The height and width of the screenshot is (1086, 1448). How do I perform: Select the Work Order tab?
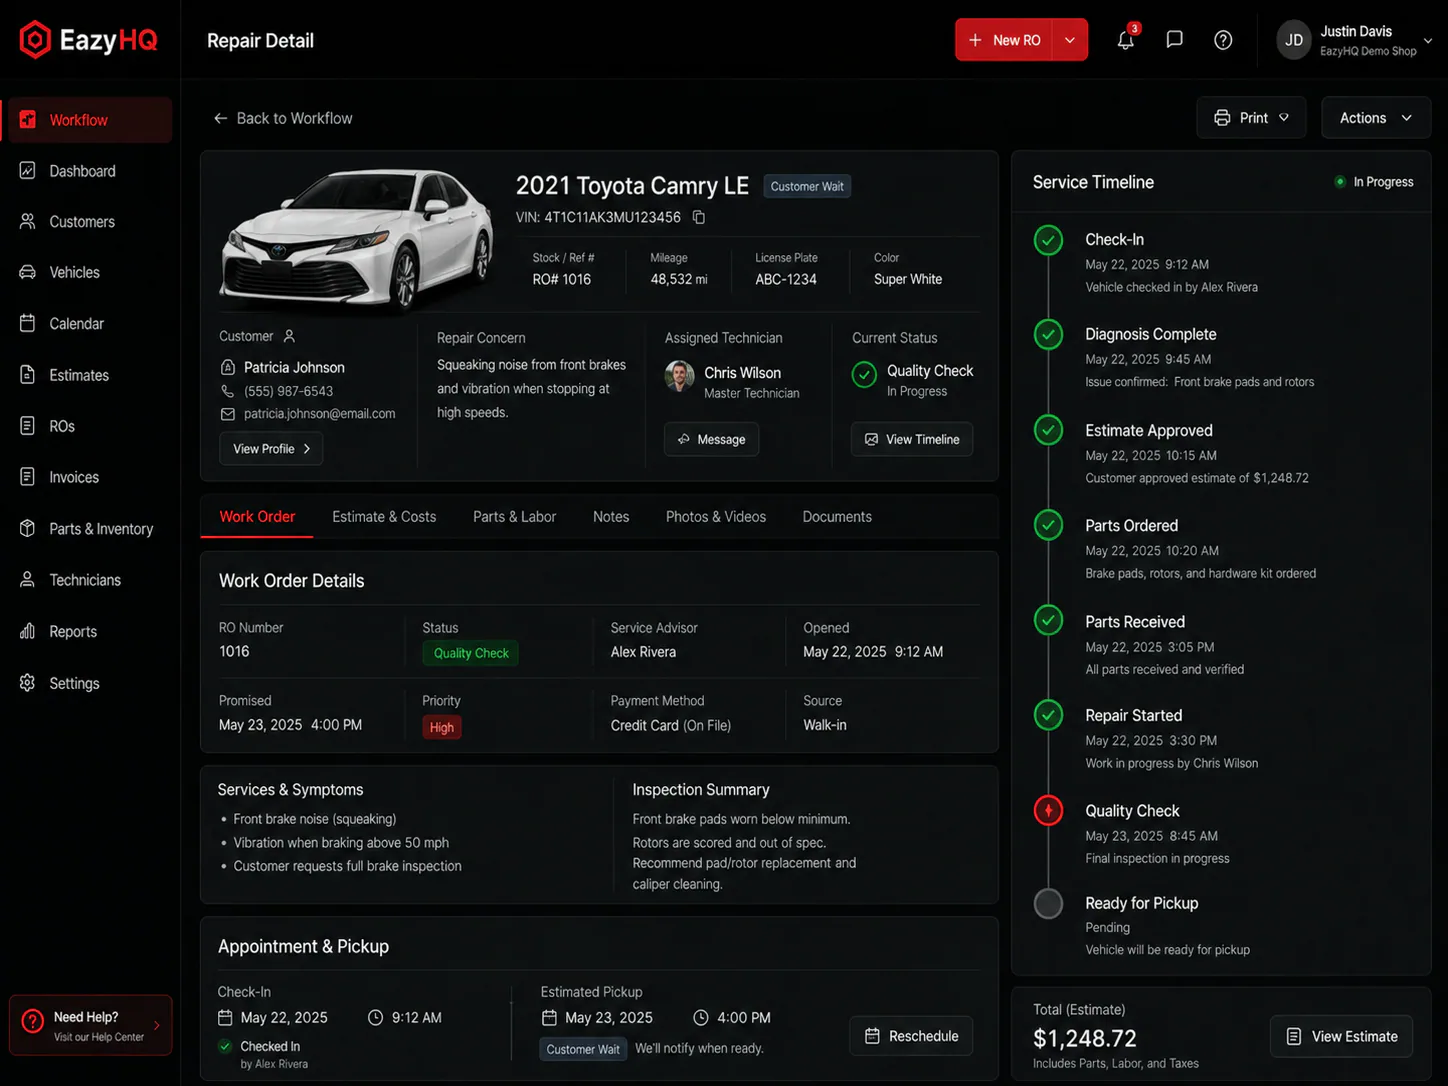pos(257,517)
